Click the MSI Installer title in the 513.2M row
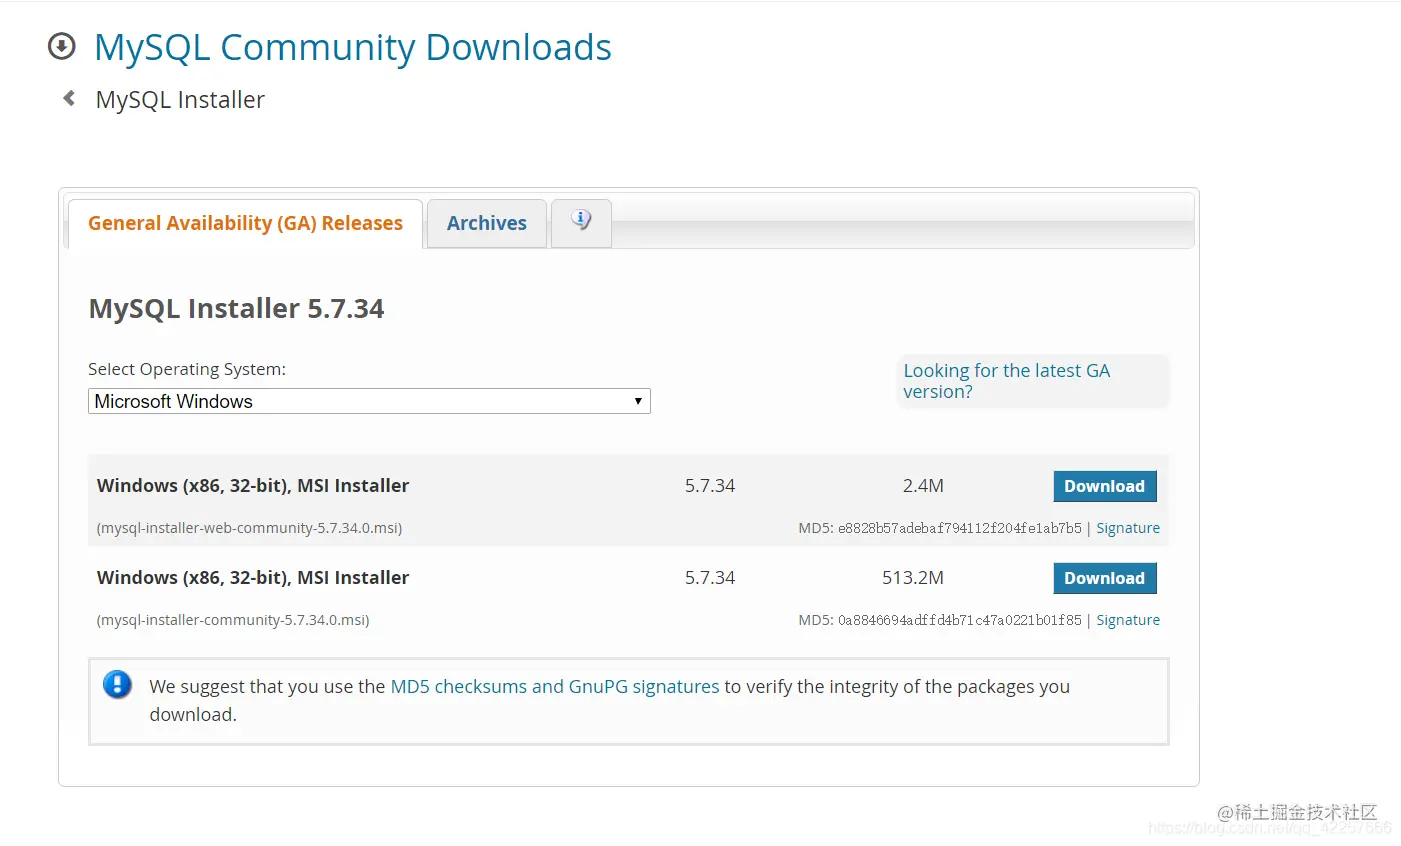Image resolution: width=1401 pixels, height=846 pixels. pos(253,578)
